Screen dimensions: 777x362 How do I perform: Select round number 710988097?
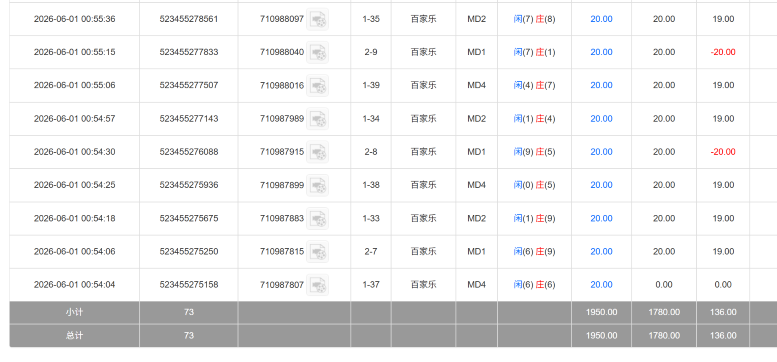point(282,19)
